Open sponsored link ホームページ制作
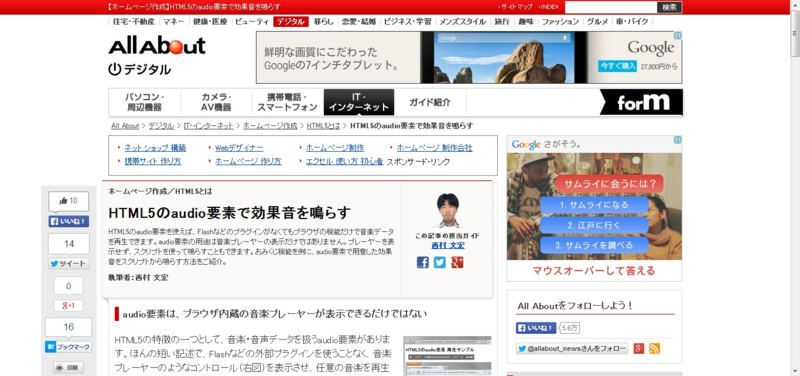The width and height of the screenshot is (800, 376). (x=335, y=148)
